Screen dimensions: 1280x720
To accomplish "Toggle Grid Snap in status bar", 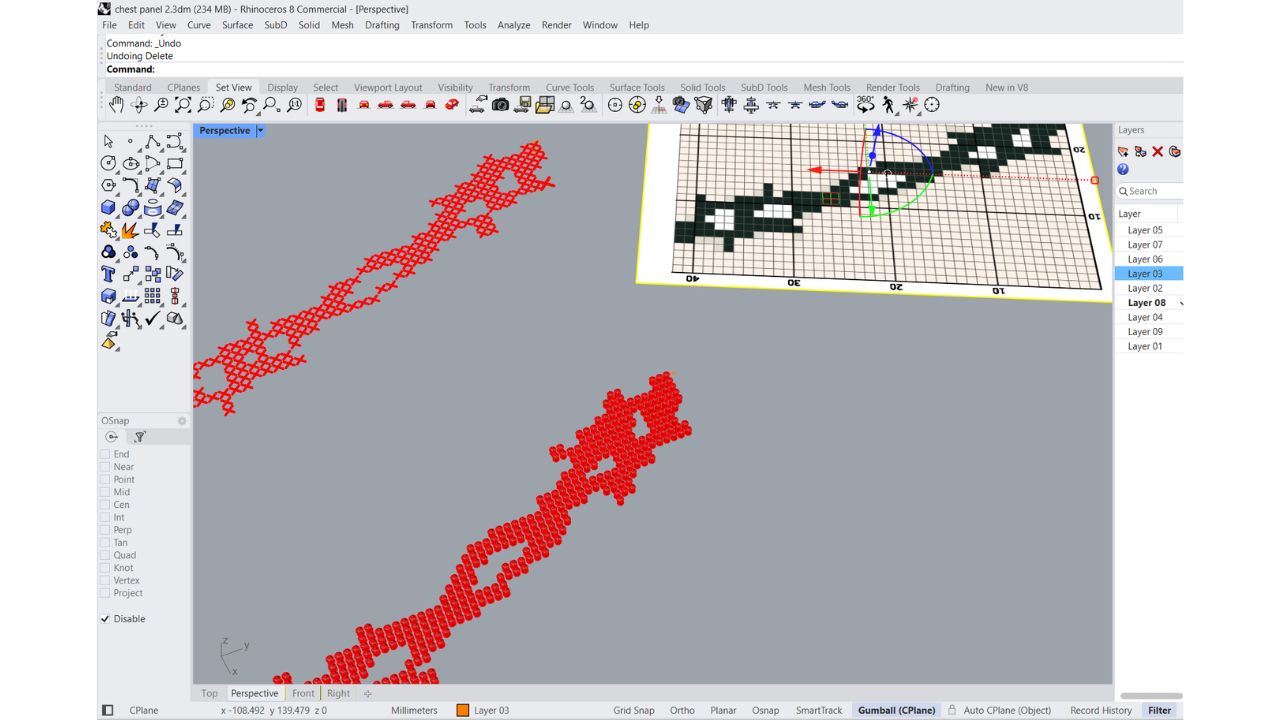I will (x=633, y=711).
